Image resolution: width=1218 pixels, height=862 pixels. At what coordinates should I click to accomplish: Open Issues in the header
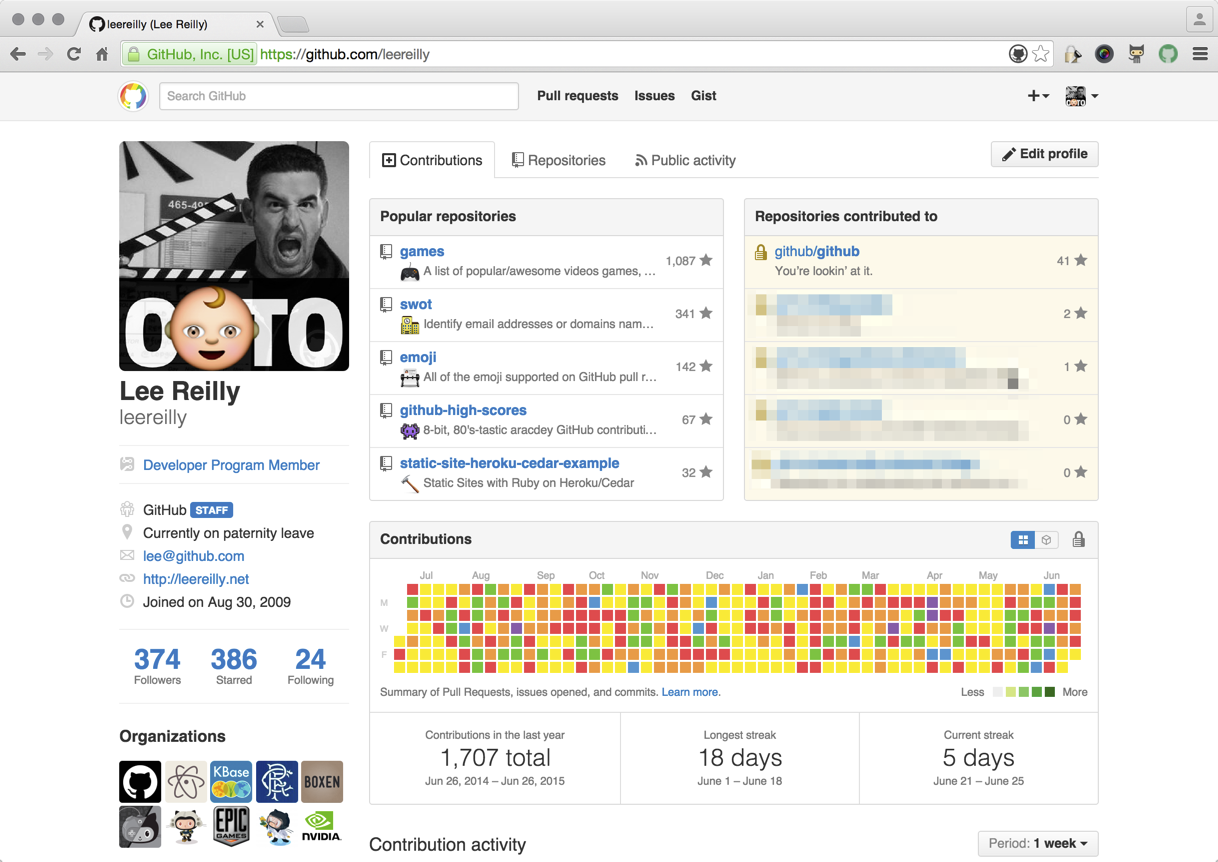click(654, 96)
